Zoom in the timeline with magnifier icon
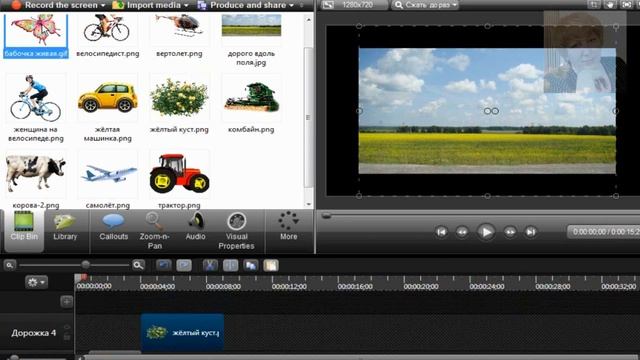Viewport: 640px width, 360px height. pyautogui.click(x=138, y=265)
